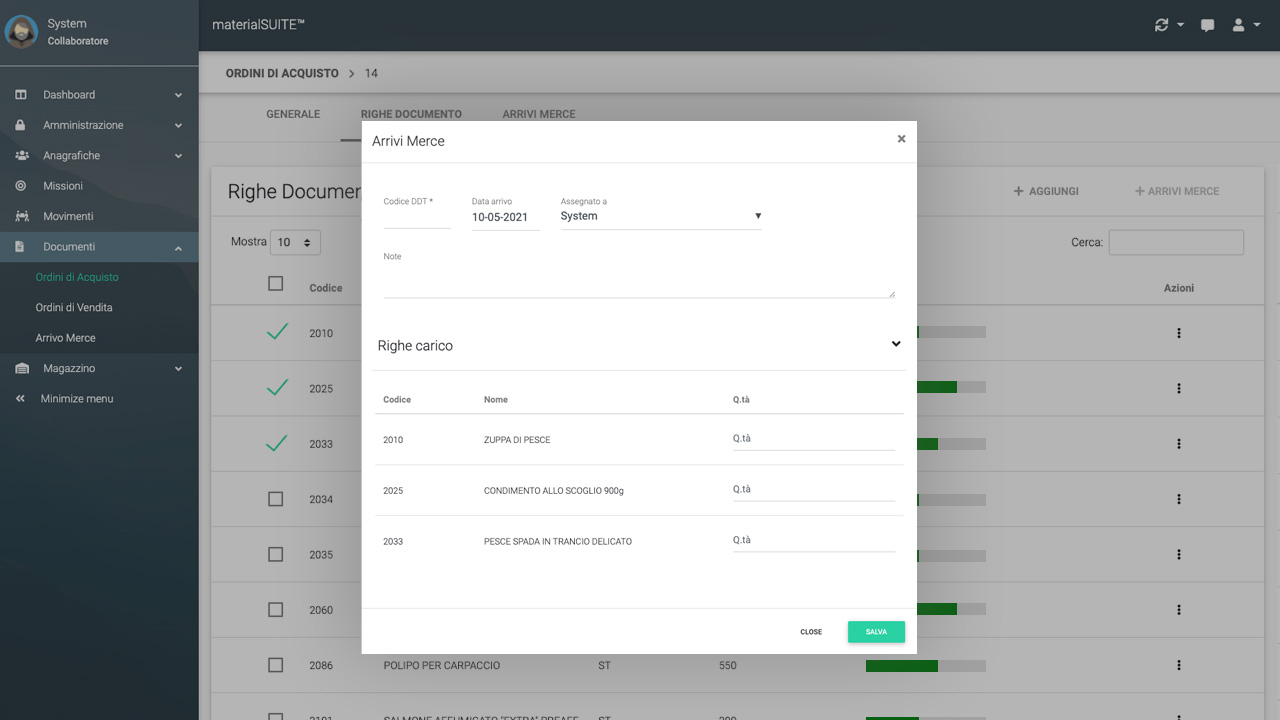The width and height of the screenshot is (1280, 720).
Task: Click the refresh sync icon in top bar
Action: point(1161,25)
